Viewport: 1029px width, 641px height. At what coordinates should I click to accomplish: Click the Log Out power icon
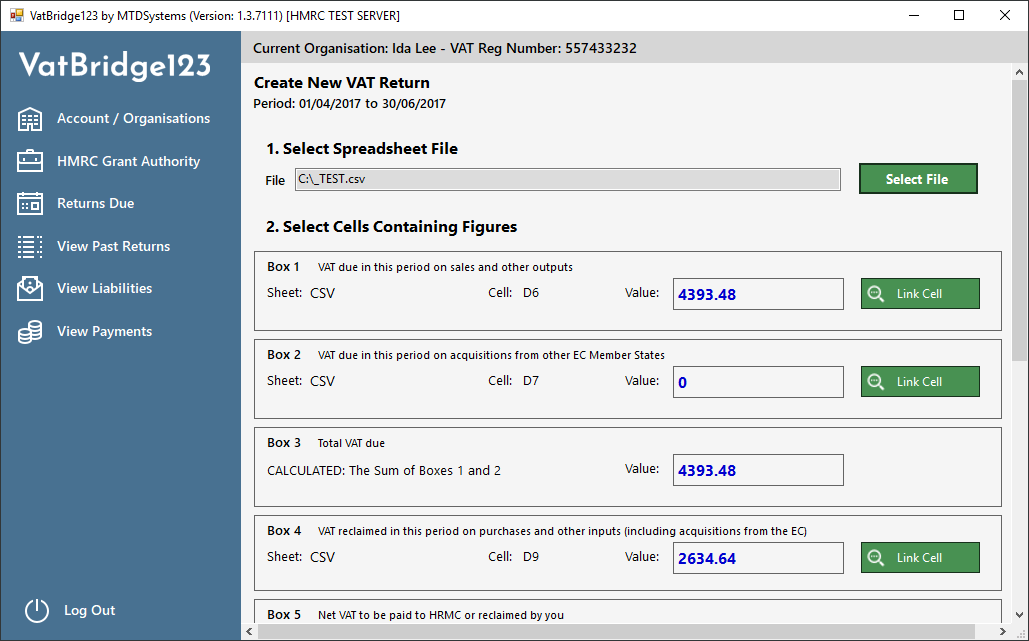(37, 611)
